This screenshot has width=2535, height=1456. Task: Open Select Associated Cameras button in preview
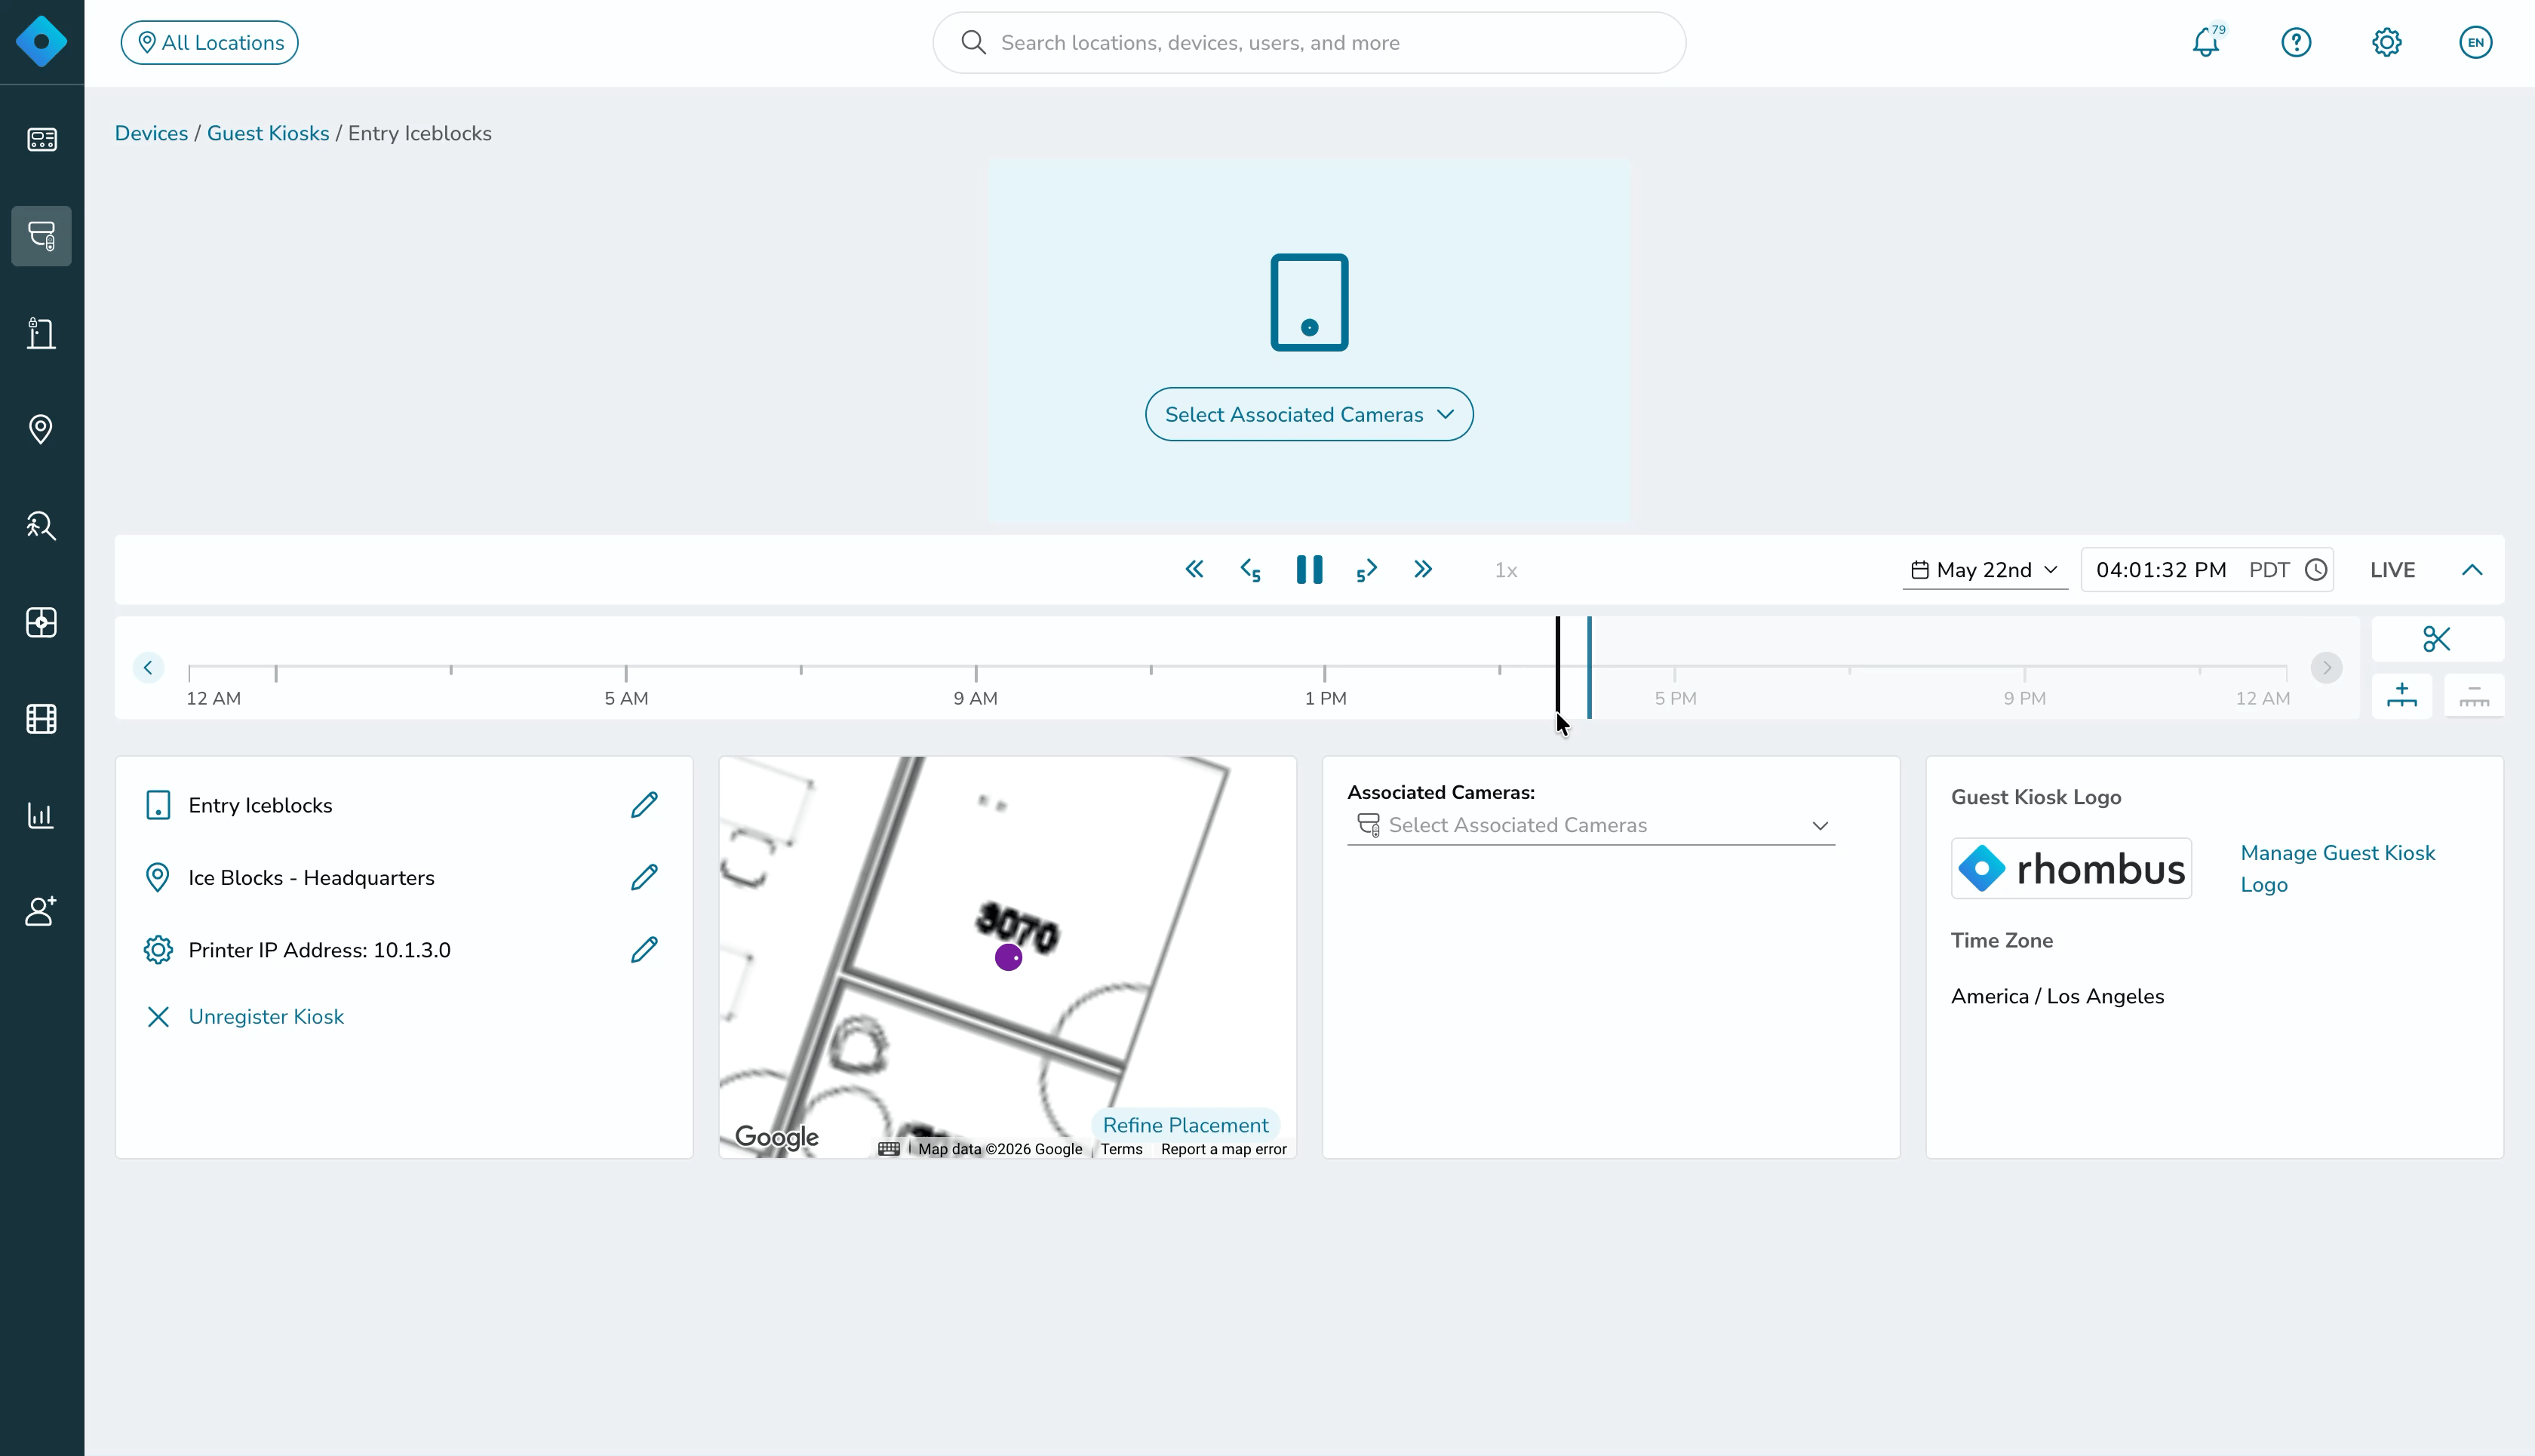tap(1309, 414)
